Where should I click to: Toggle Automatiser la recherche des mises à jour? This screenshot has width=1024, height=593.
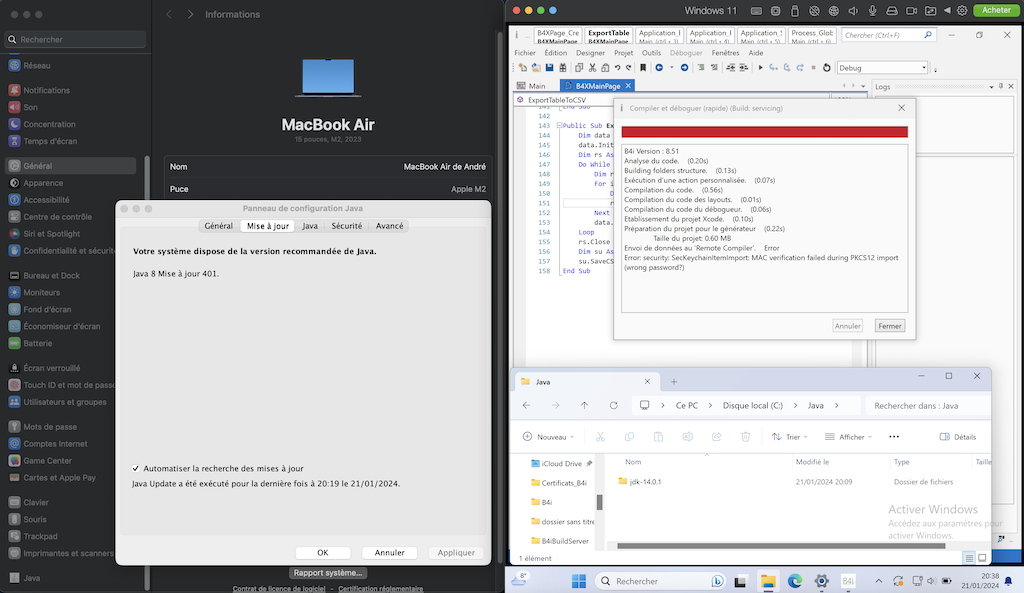[136, 468]
